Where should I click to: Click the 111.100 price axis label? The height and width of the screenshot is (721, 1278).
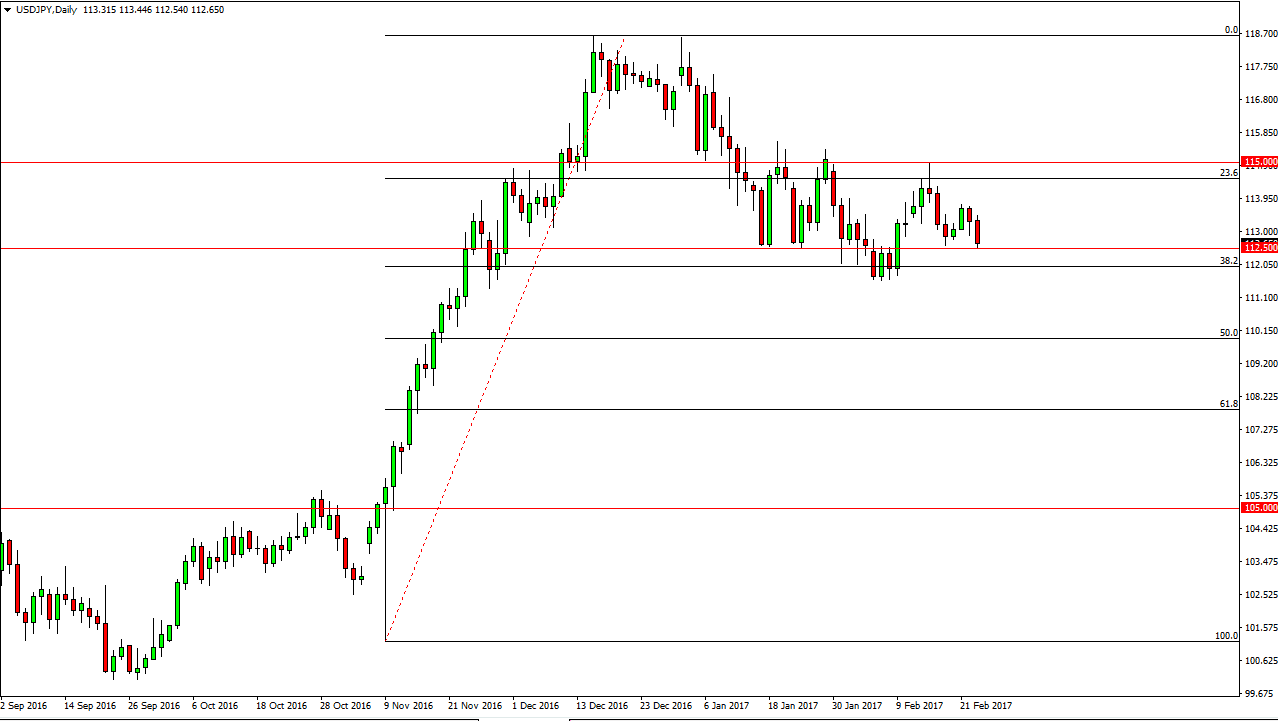pyautogui.click(x=1260, y=298)
